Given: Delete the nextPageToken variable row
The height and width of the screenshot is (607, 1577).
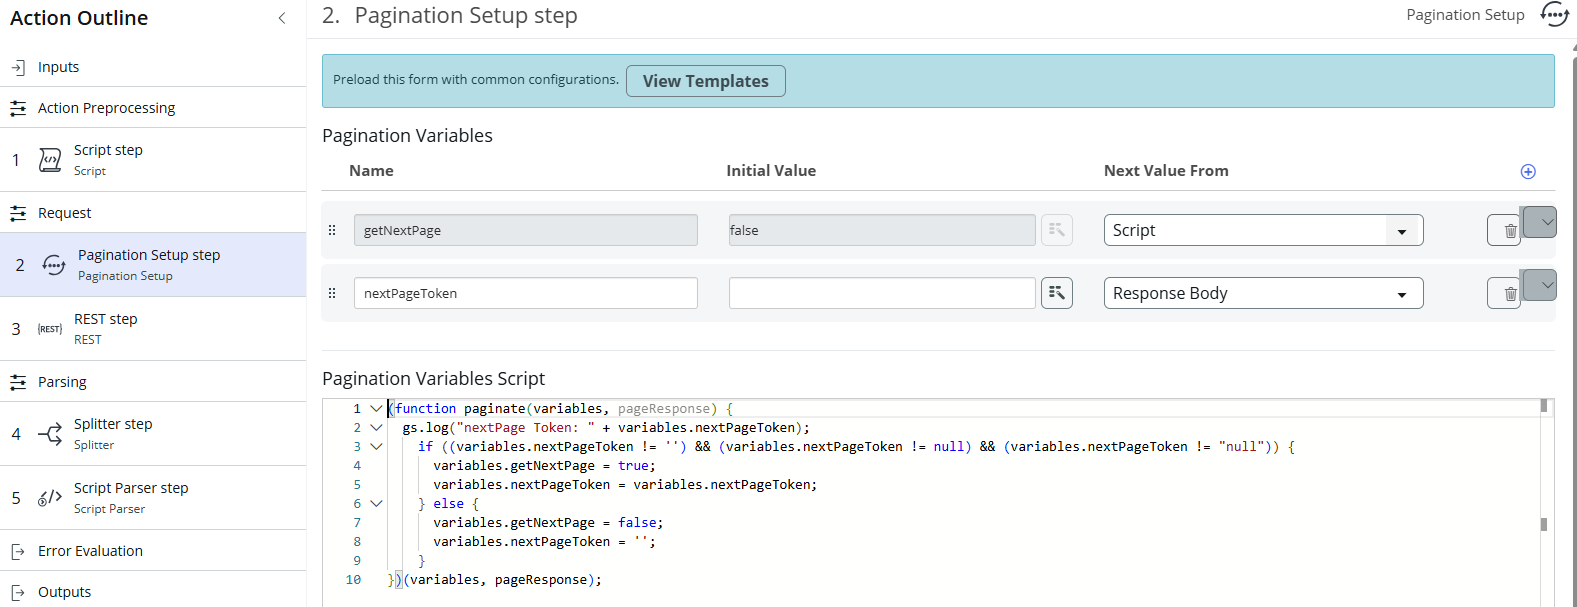Looking at the screenshot, I should point(1504,294).
